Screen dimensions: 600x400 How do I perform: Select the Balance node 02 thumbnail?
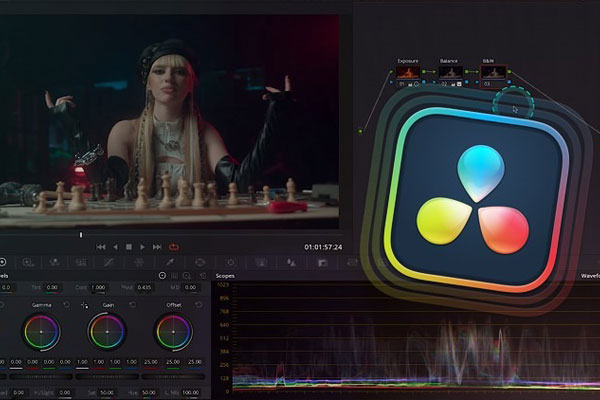(450, 72)
